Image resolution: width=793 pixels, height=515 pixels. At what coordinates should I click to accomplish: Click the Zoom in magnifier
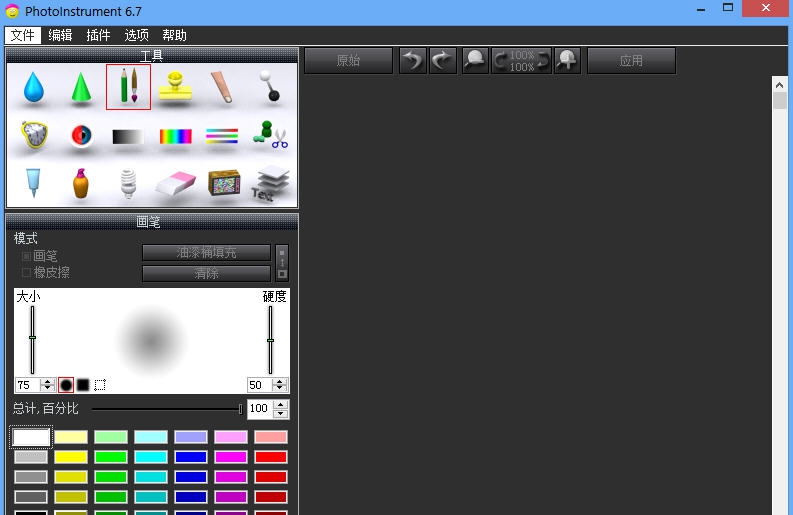click(567, 61)
